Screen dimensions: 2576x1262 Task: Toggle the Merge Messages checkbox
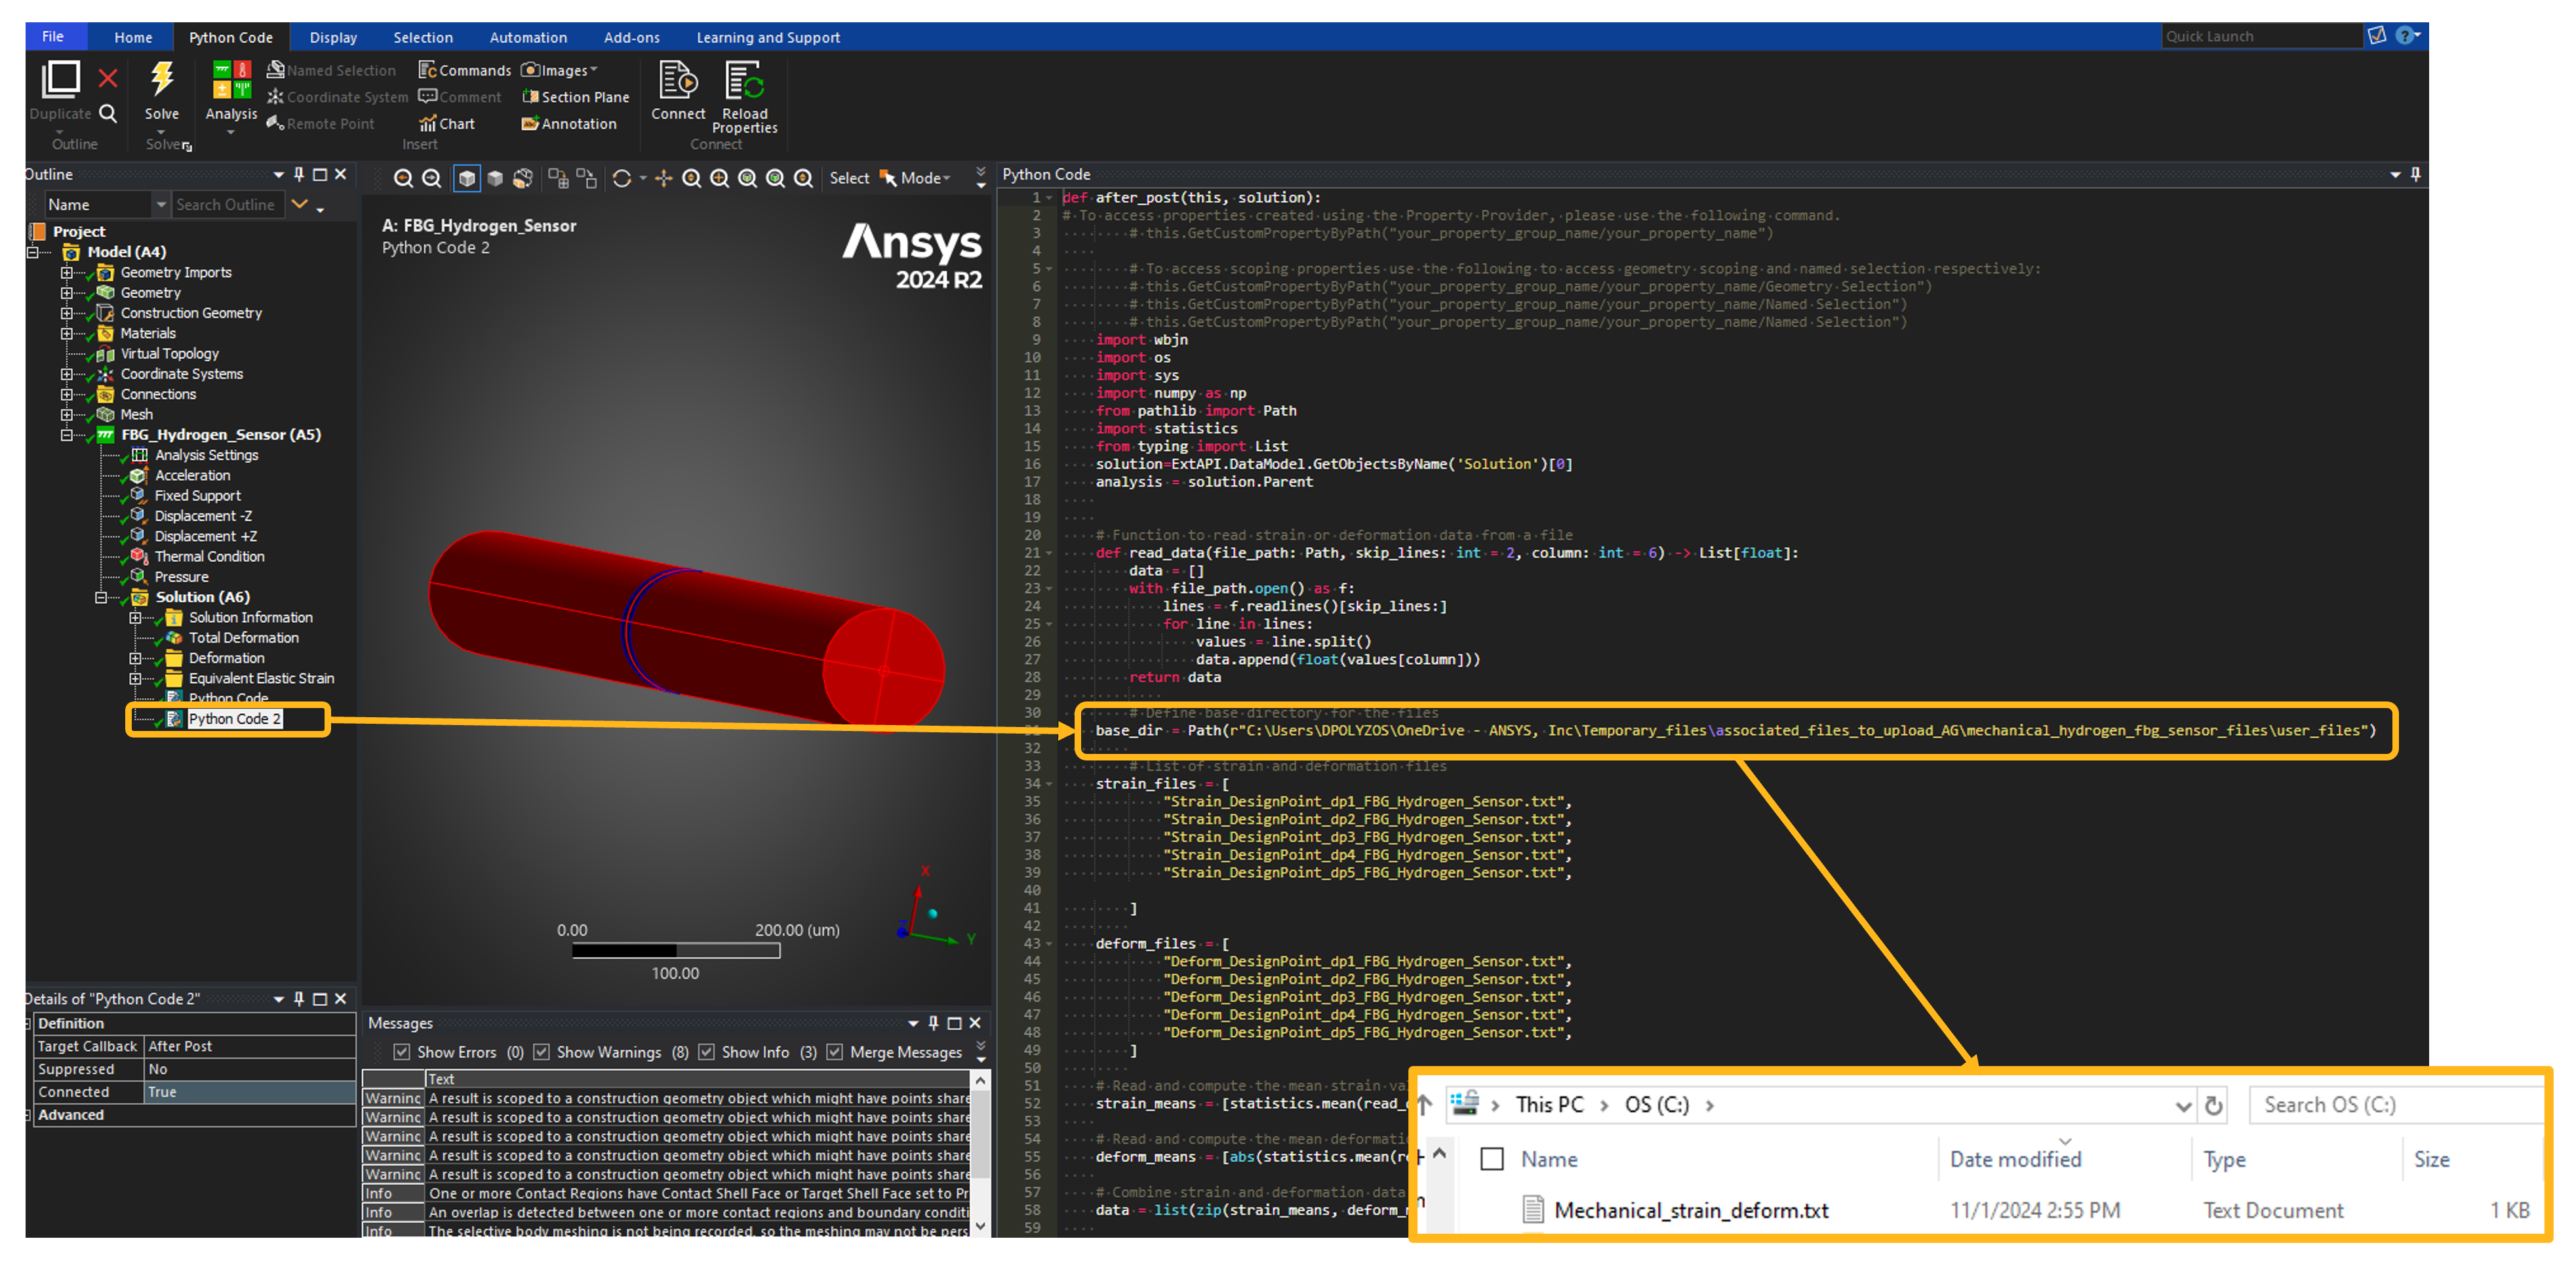point(834,1052)
